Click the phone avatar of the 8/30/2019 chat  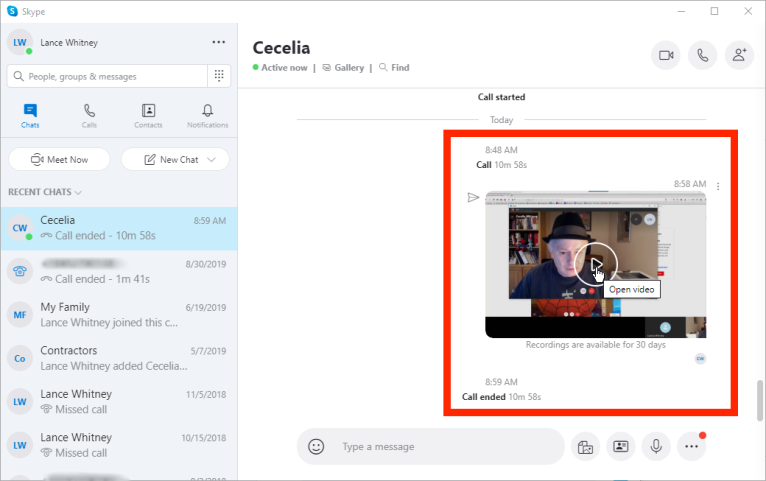[x=20, y=272]
